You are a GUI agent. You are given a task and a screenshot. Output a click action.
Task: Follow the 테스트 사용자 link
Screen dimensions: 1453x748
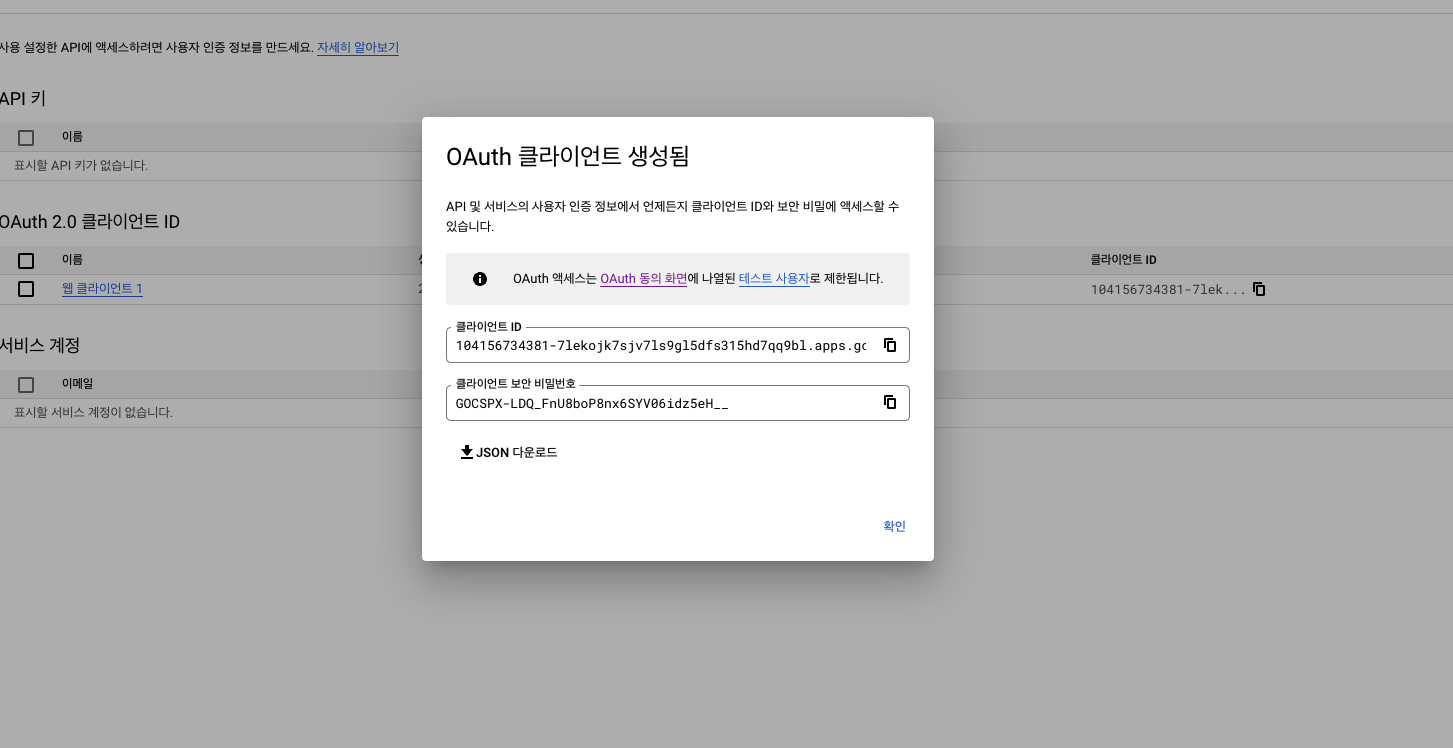point(773,279)
